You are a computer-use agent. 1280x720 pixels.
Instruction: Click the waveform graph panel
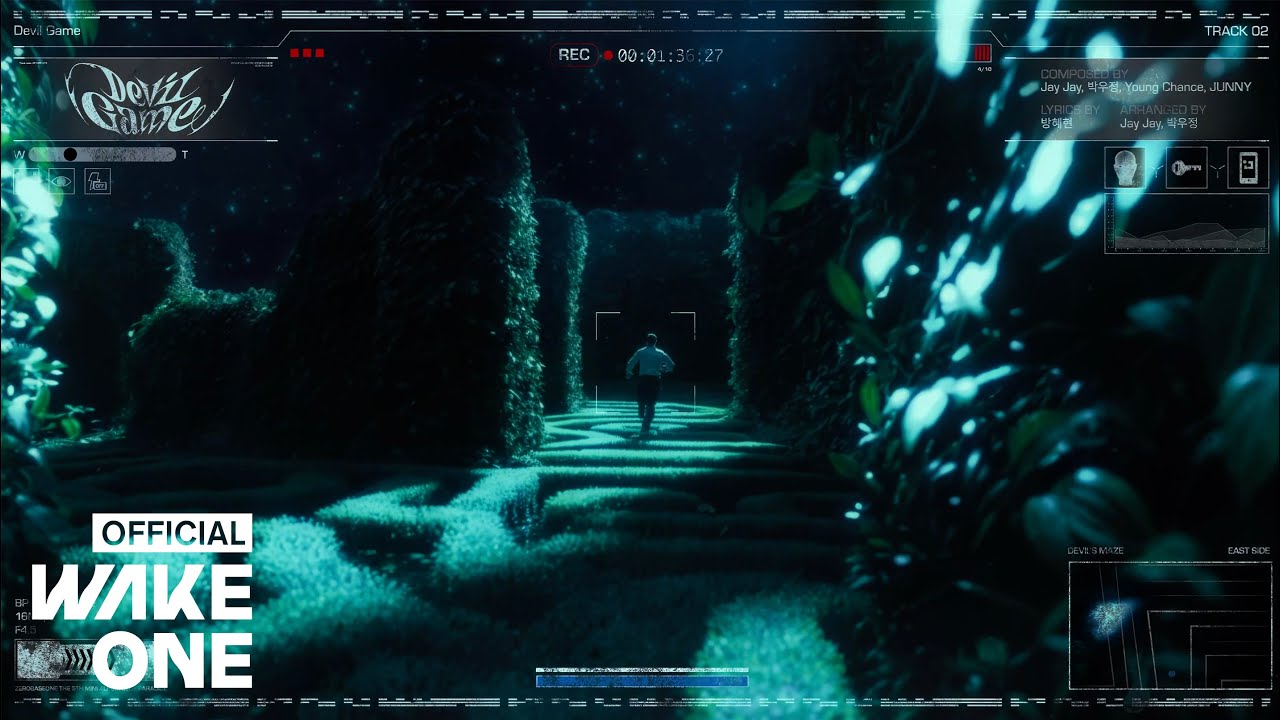1186,223
